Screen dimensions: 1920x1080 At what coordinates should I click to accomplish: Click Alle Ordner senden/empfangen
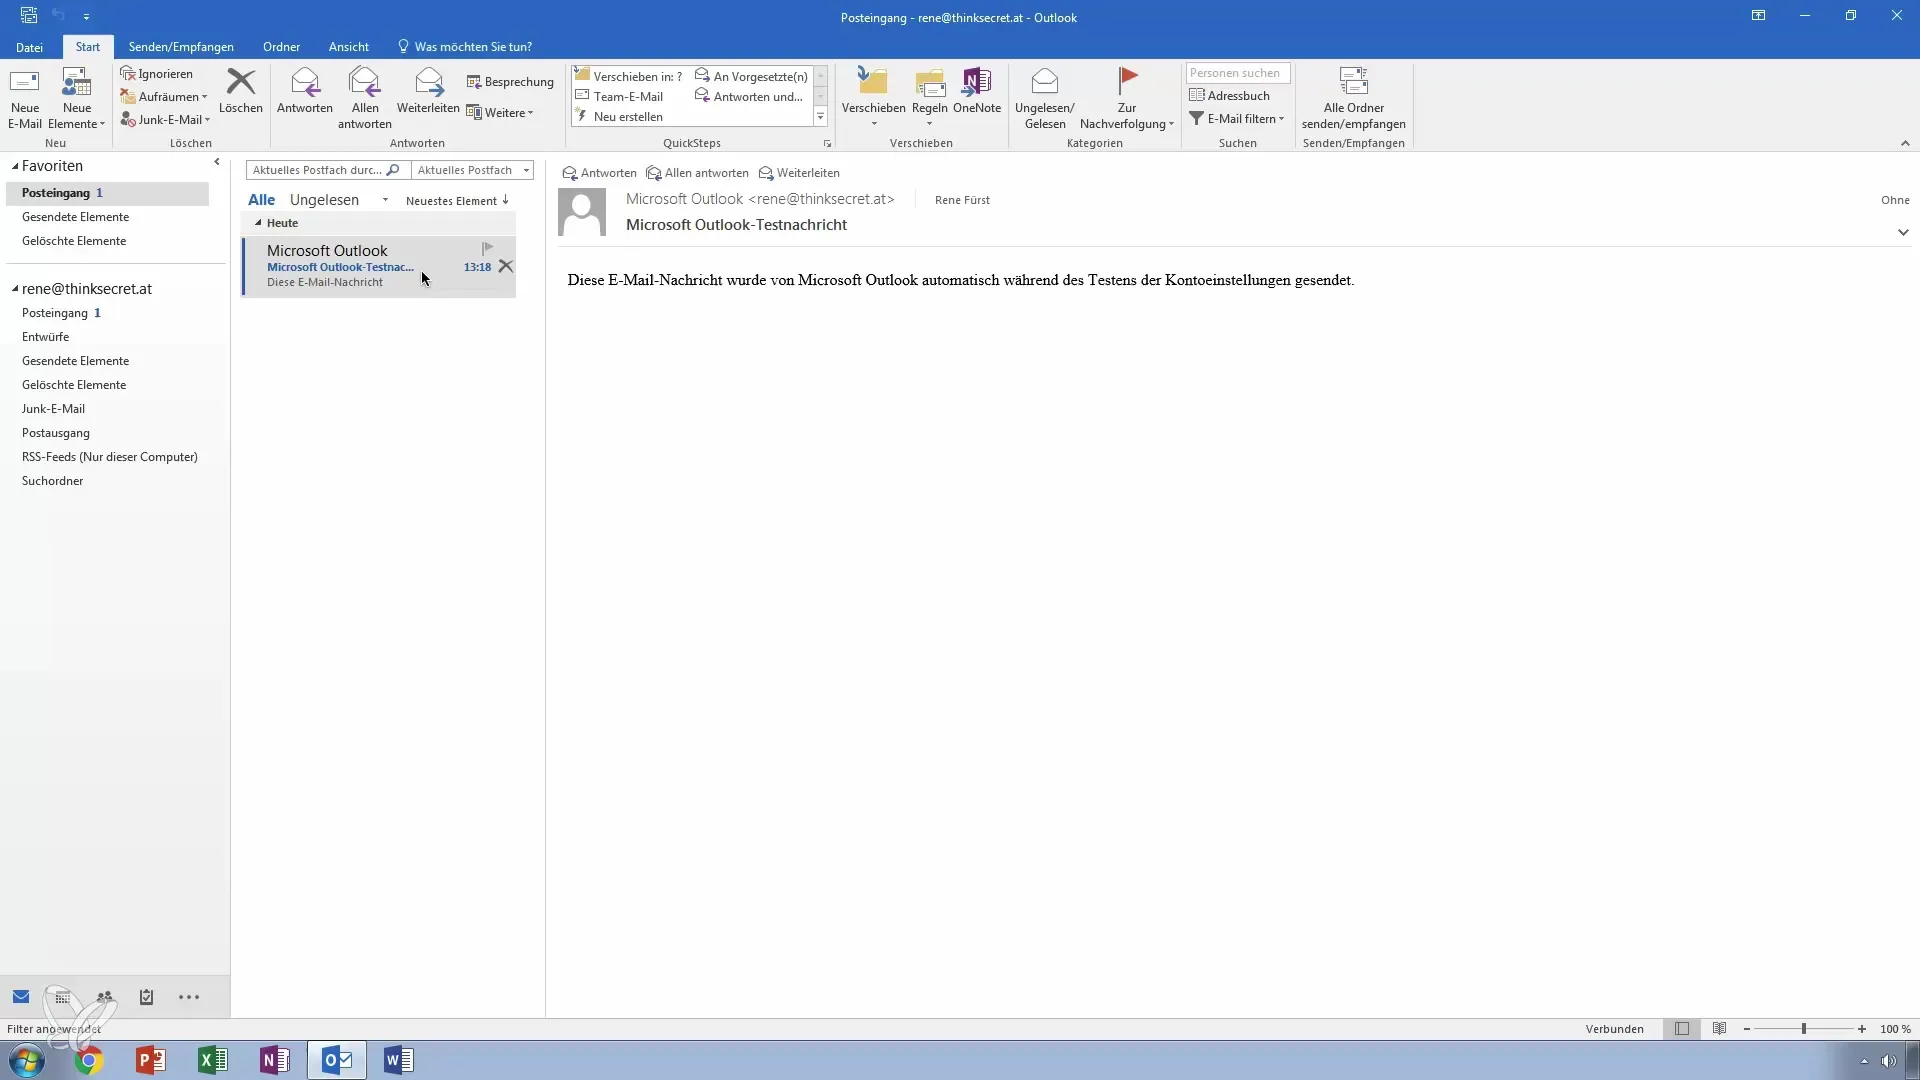click(x=1353, y=99)
